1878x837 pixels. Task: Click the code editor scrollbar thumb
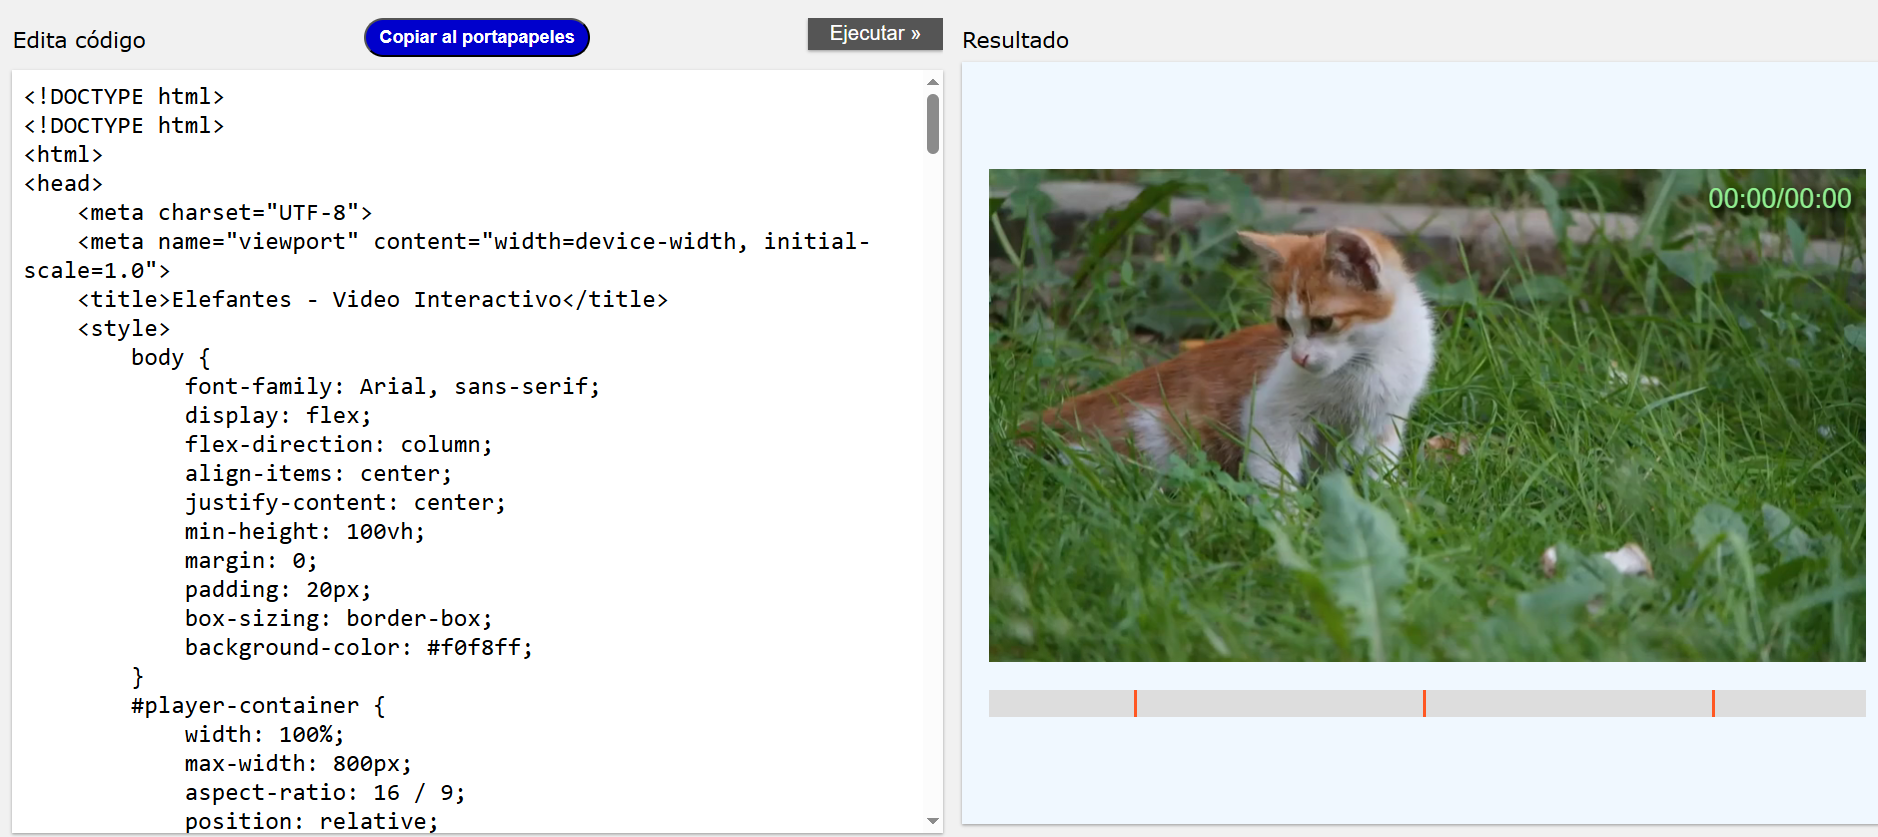tap(932, 124)
